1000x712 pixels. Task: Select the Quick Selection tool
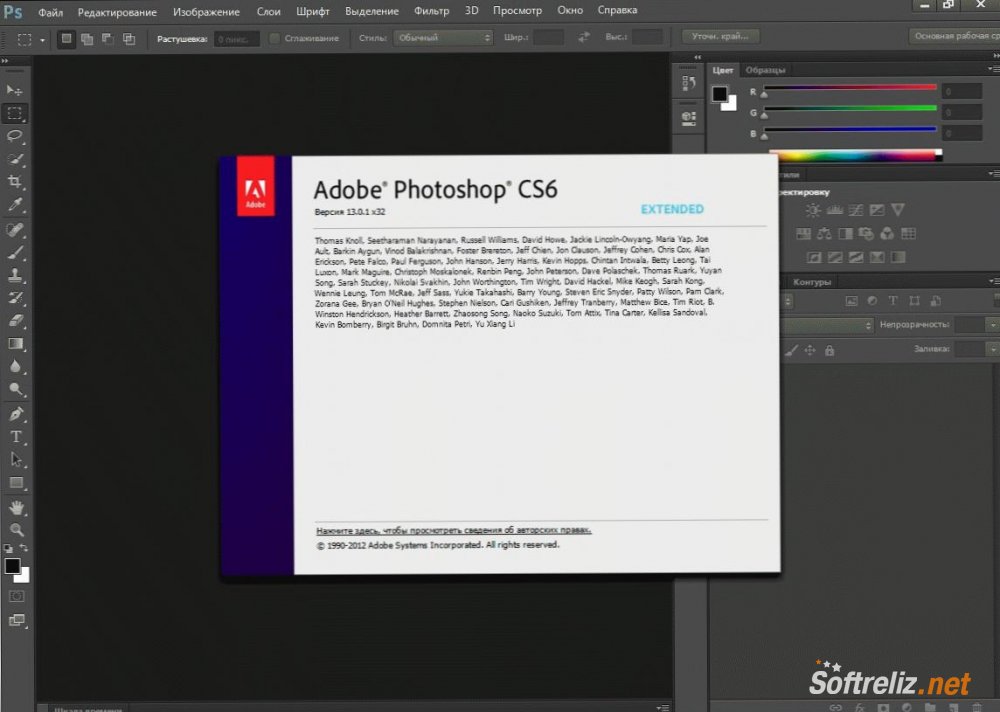(x=15, y=159)
